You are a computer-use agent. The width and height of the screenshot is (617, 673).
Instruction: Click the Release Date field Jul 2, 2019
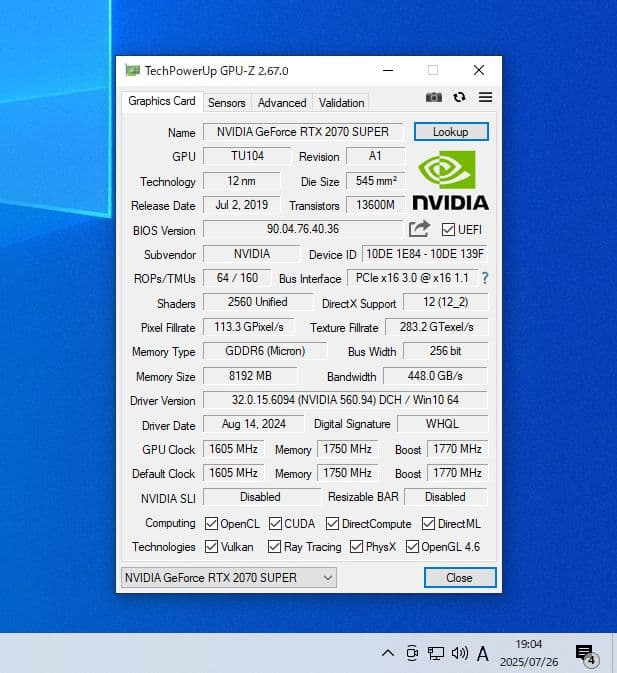point(242,205)
